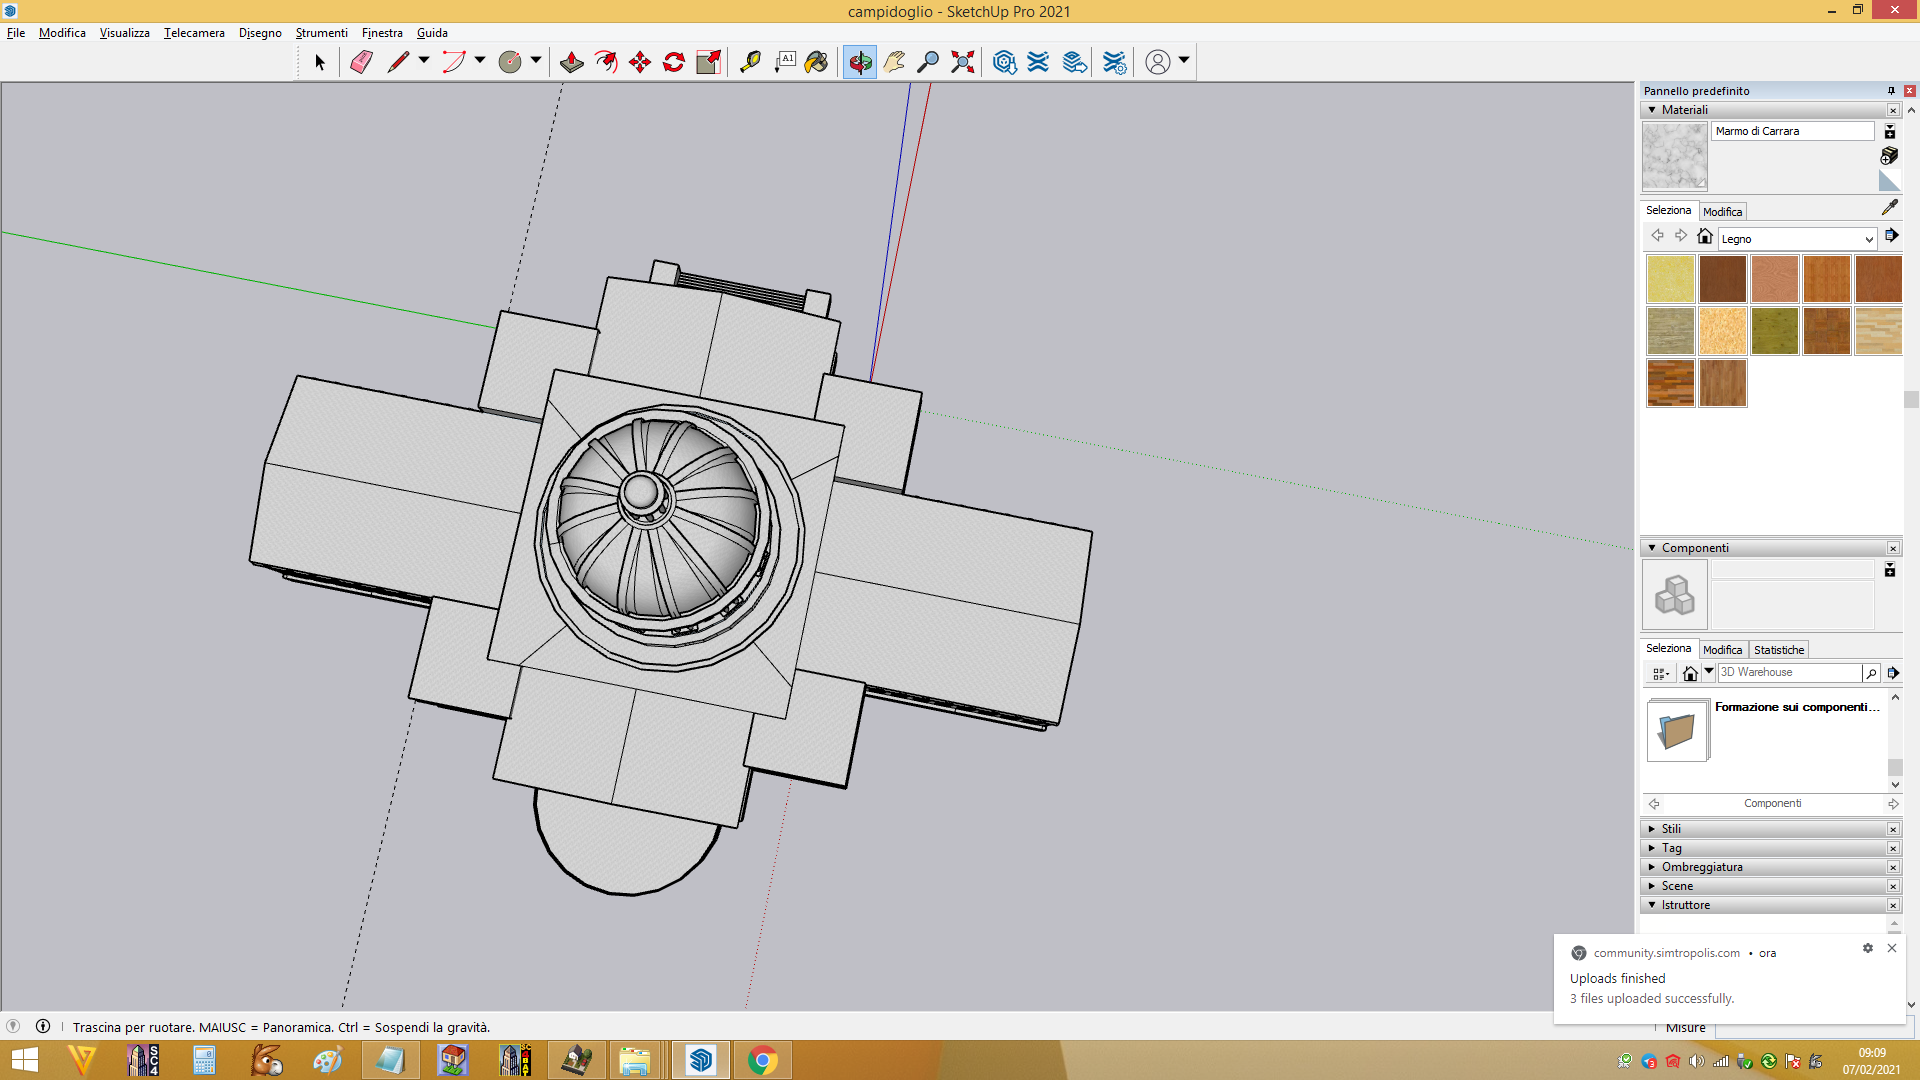The height and width of the screenshot is (1080, 1920).
Task: Pick the pink Eraser tool
Action: [x=361, y=62]
